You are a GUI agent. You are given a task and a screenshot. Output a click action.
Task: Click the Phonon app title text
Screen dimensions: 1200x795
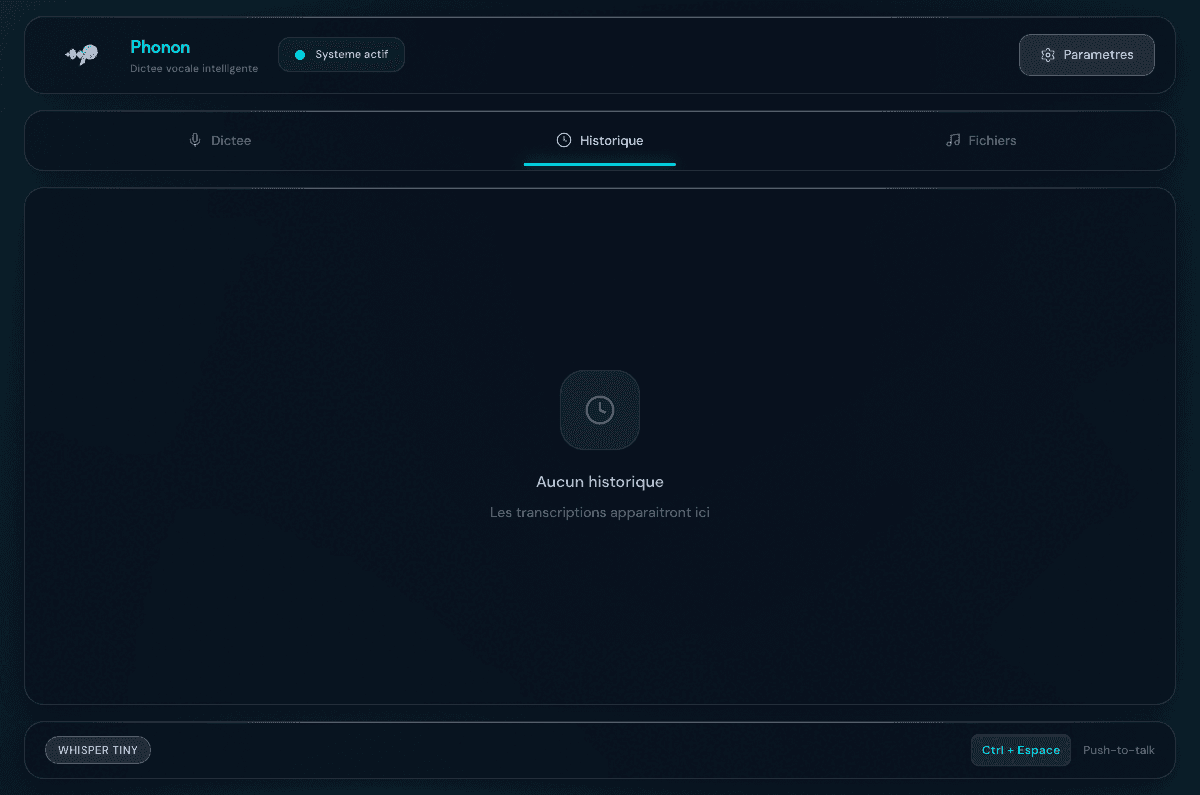tap(160, 47)
